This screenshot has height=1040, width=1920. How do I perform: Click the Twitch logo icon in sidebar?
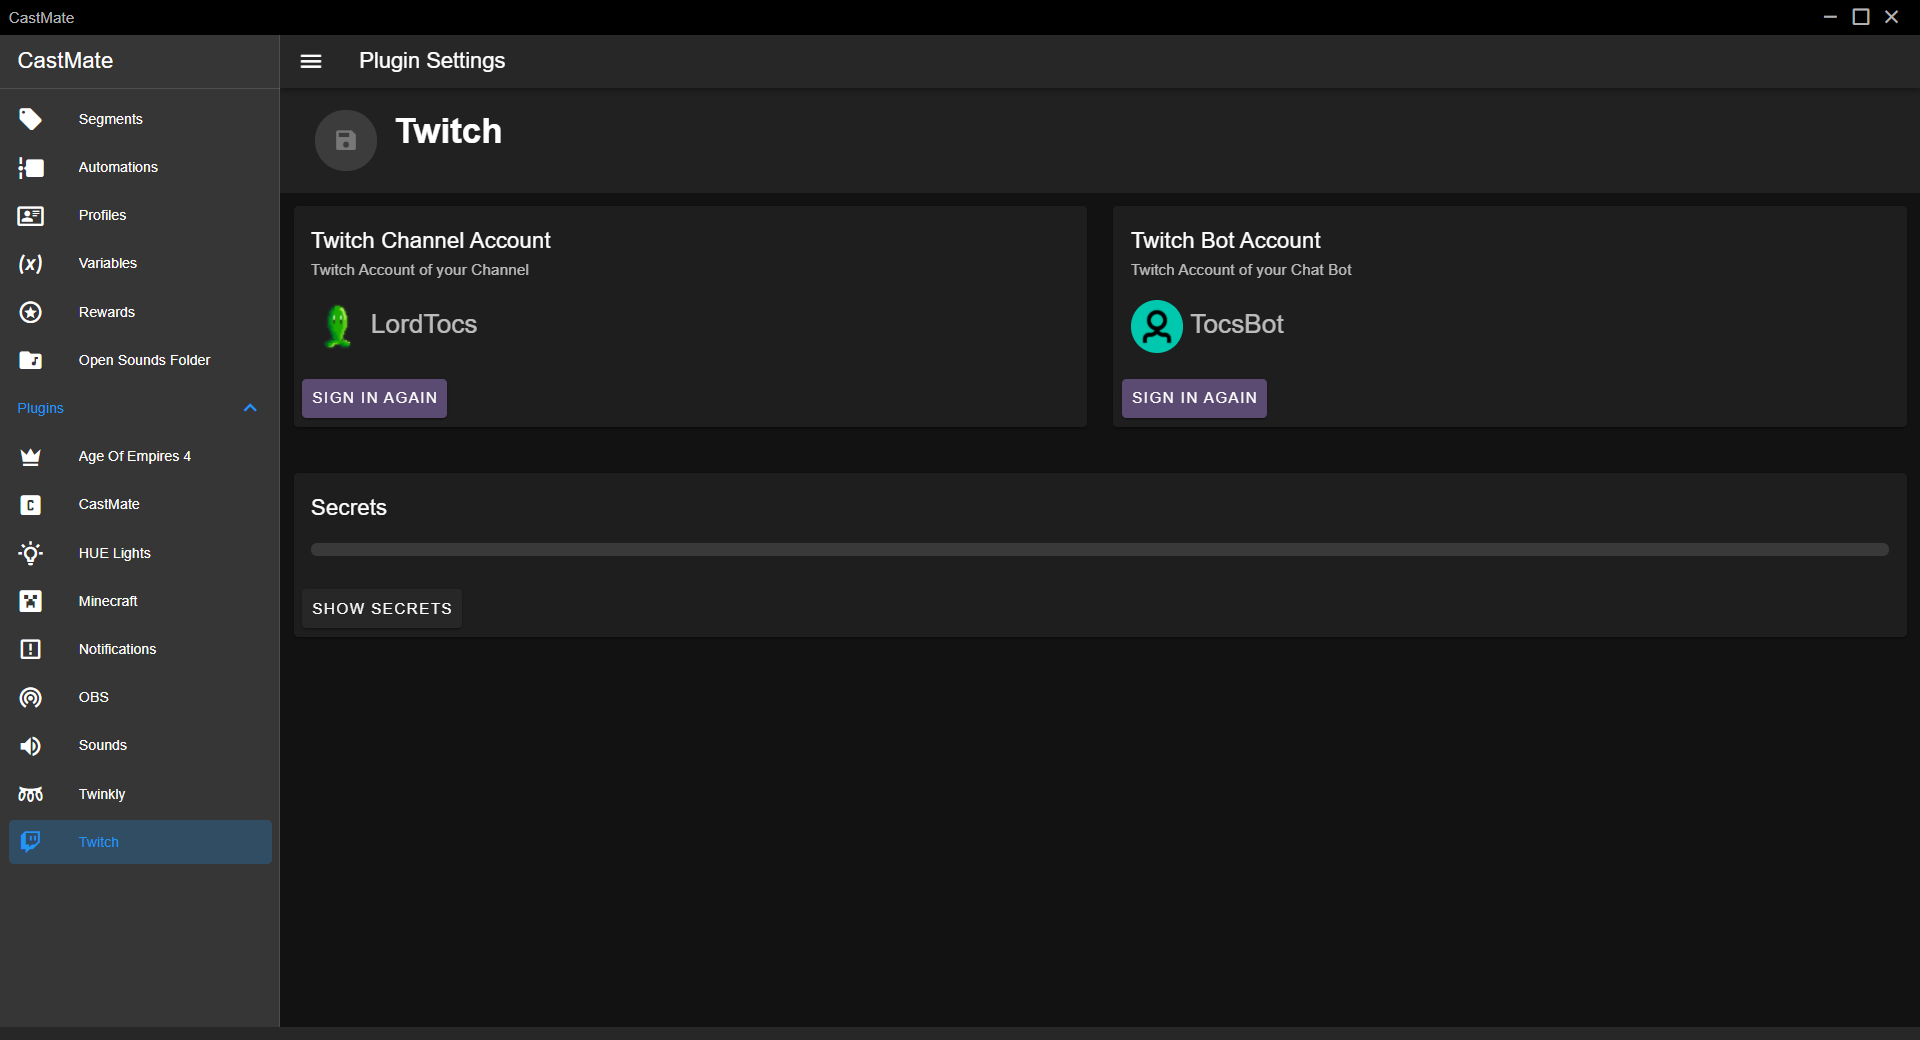[x=31, y=842]
